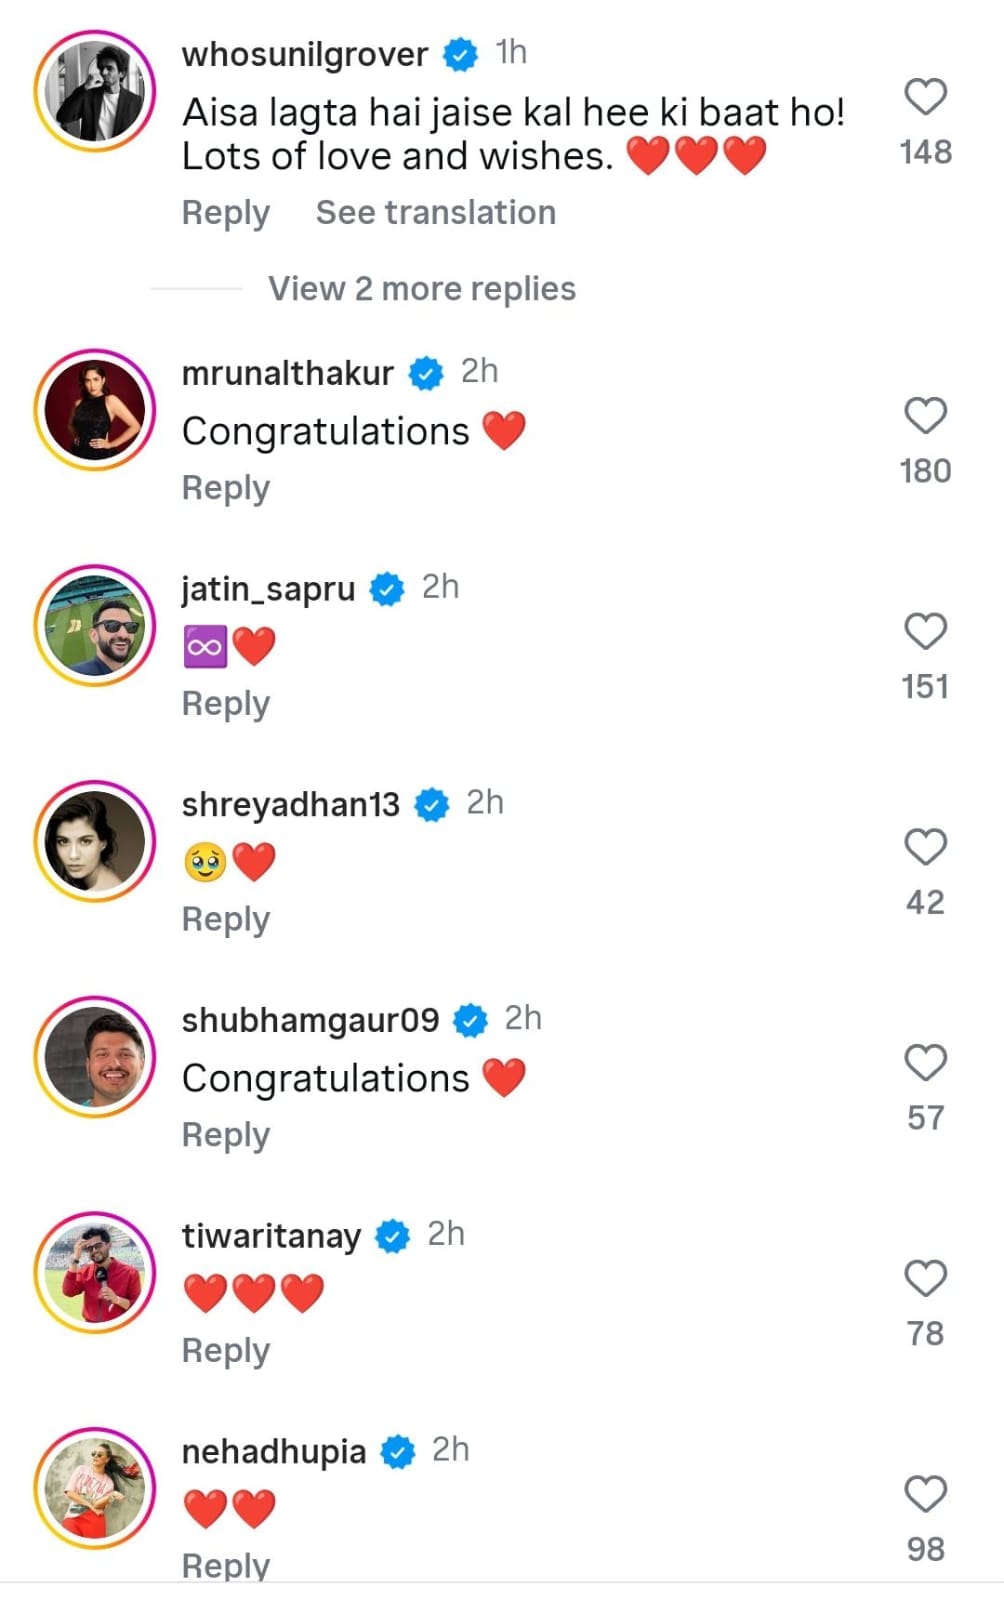Open mrunalthakur's profile avatar

tap(95, 410)
